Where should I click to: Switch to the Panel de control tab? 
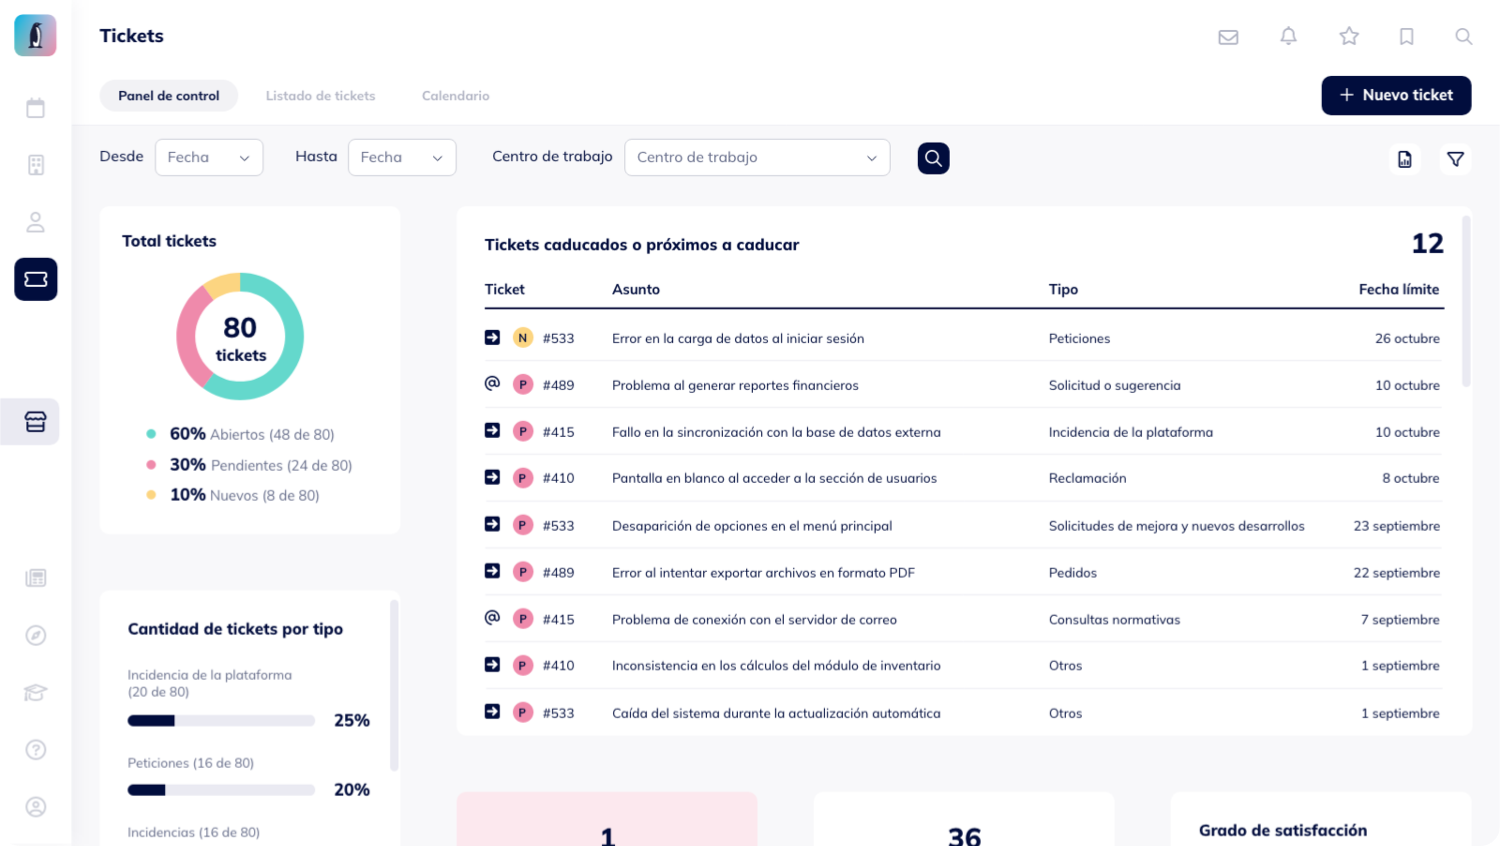(169, 96)
